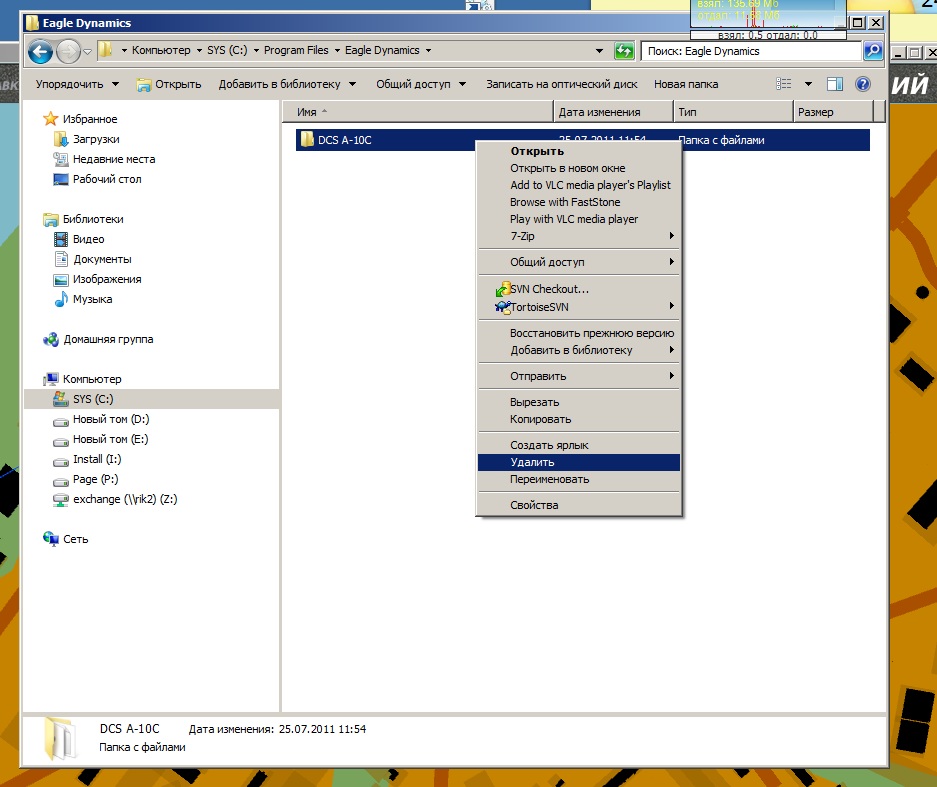The height and width of the screenshot is (787, 937).
Task: Choose Удалить in the context menu
Action: (579, 463)
